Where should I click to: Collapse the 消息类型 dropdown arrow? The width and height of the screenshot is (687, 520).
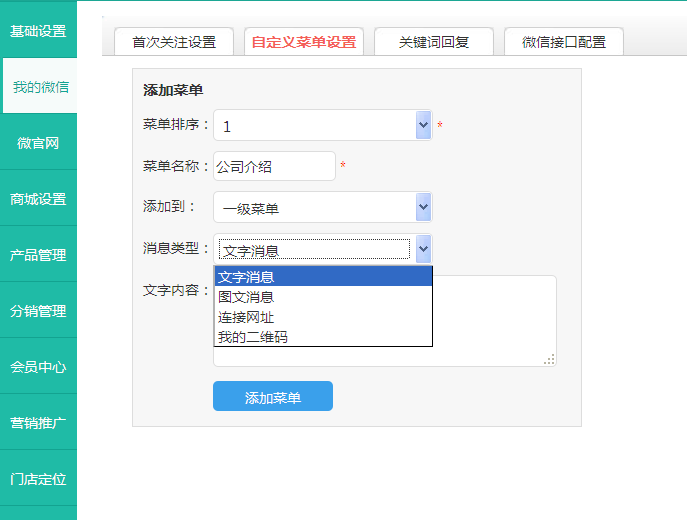(x=423, y=249)
